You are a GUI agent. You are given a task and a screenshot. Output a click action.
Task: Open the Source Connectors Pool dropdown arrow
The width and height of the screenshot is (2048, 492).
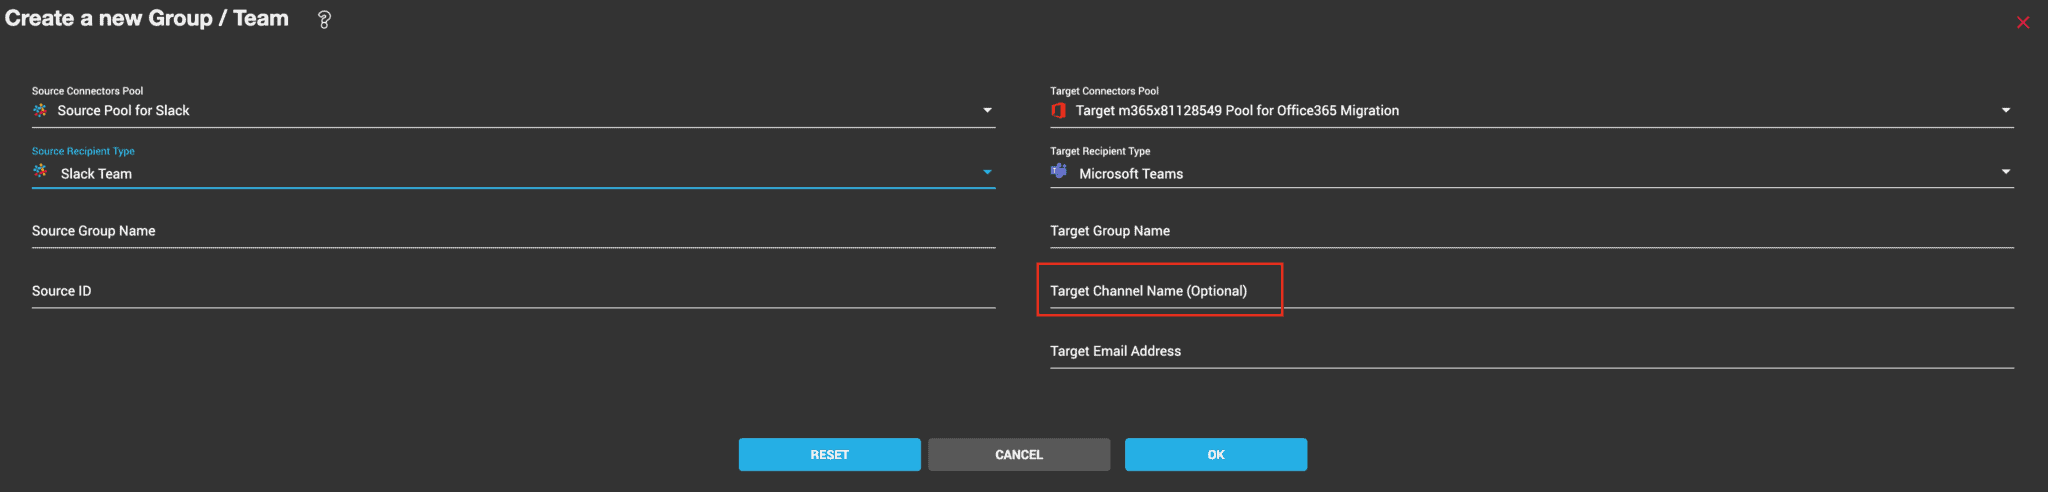[987, 110]
